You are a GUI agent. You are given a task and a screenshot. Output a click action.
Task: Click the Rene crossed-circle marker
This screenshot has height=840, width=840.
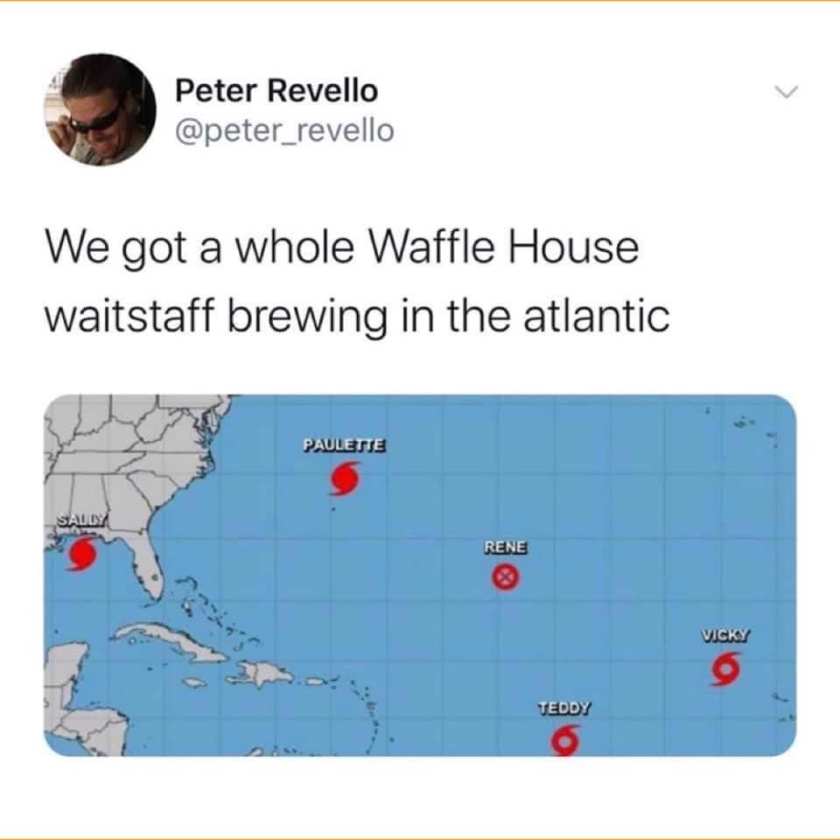coord(506,577)
